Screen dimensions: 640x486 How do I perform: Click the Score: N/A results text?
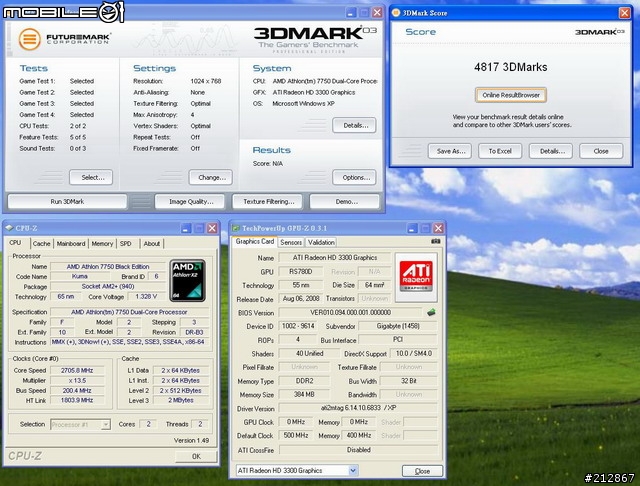point(268,164)
